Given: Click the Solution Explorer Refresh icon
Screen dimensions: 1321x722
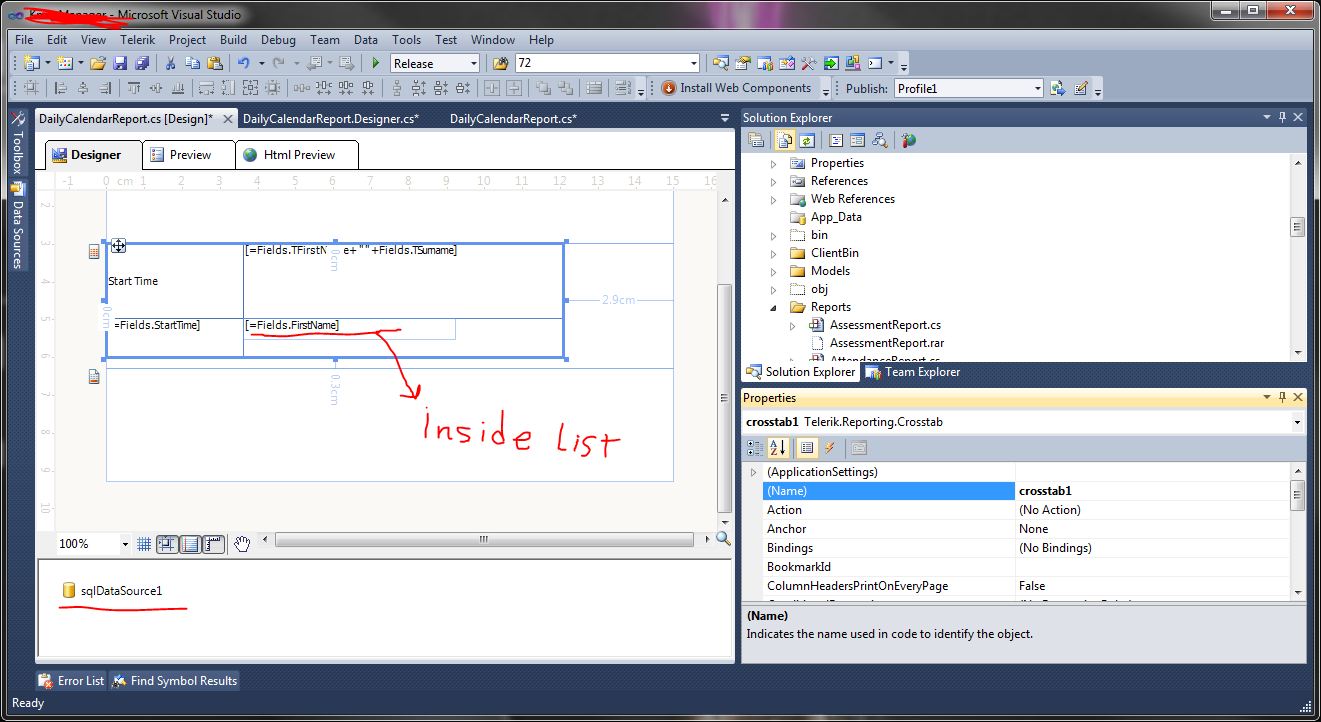Looking at the screenshot, I should (807, 140).
